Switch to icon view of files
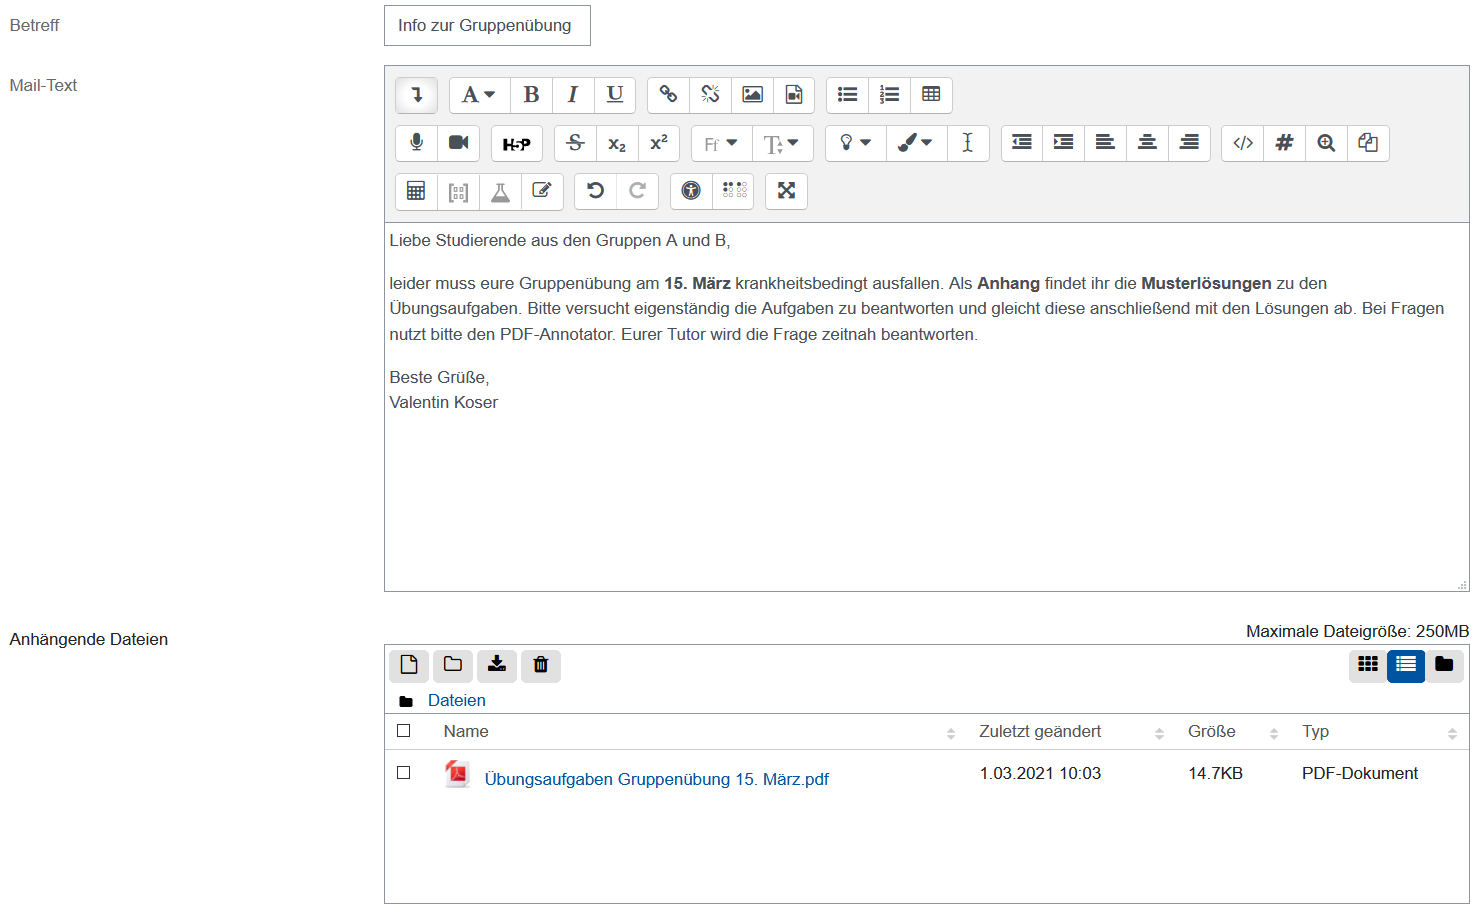The width and height of the screenshot is (1480, 913). [1368, 666]
